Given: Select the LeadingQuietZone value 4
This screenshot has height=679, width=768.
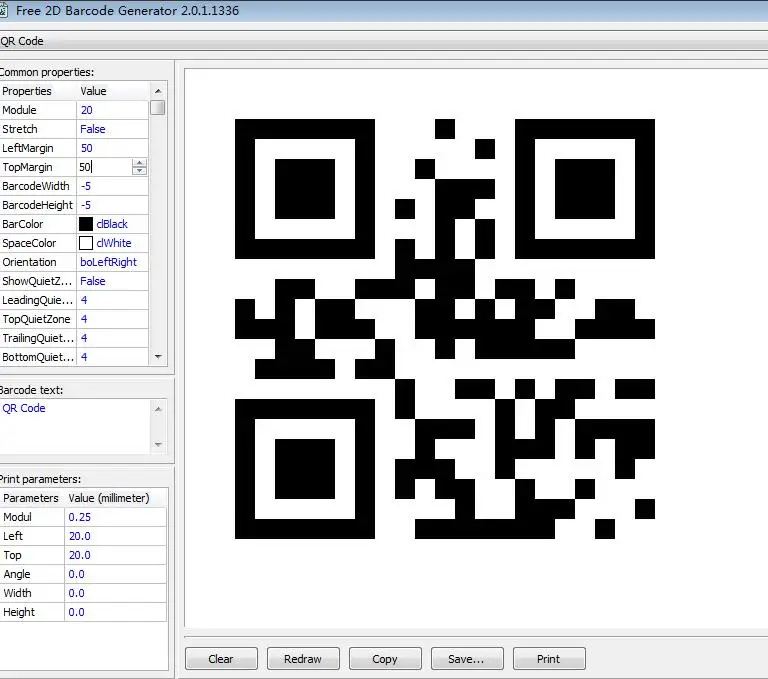Looking at the screenshot, I should click(84, 300).
